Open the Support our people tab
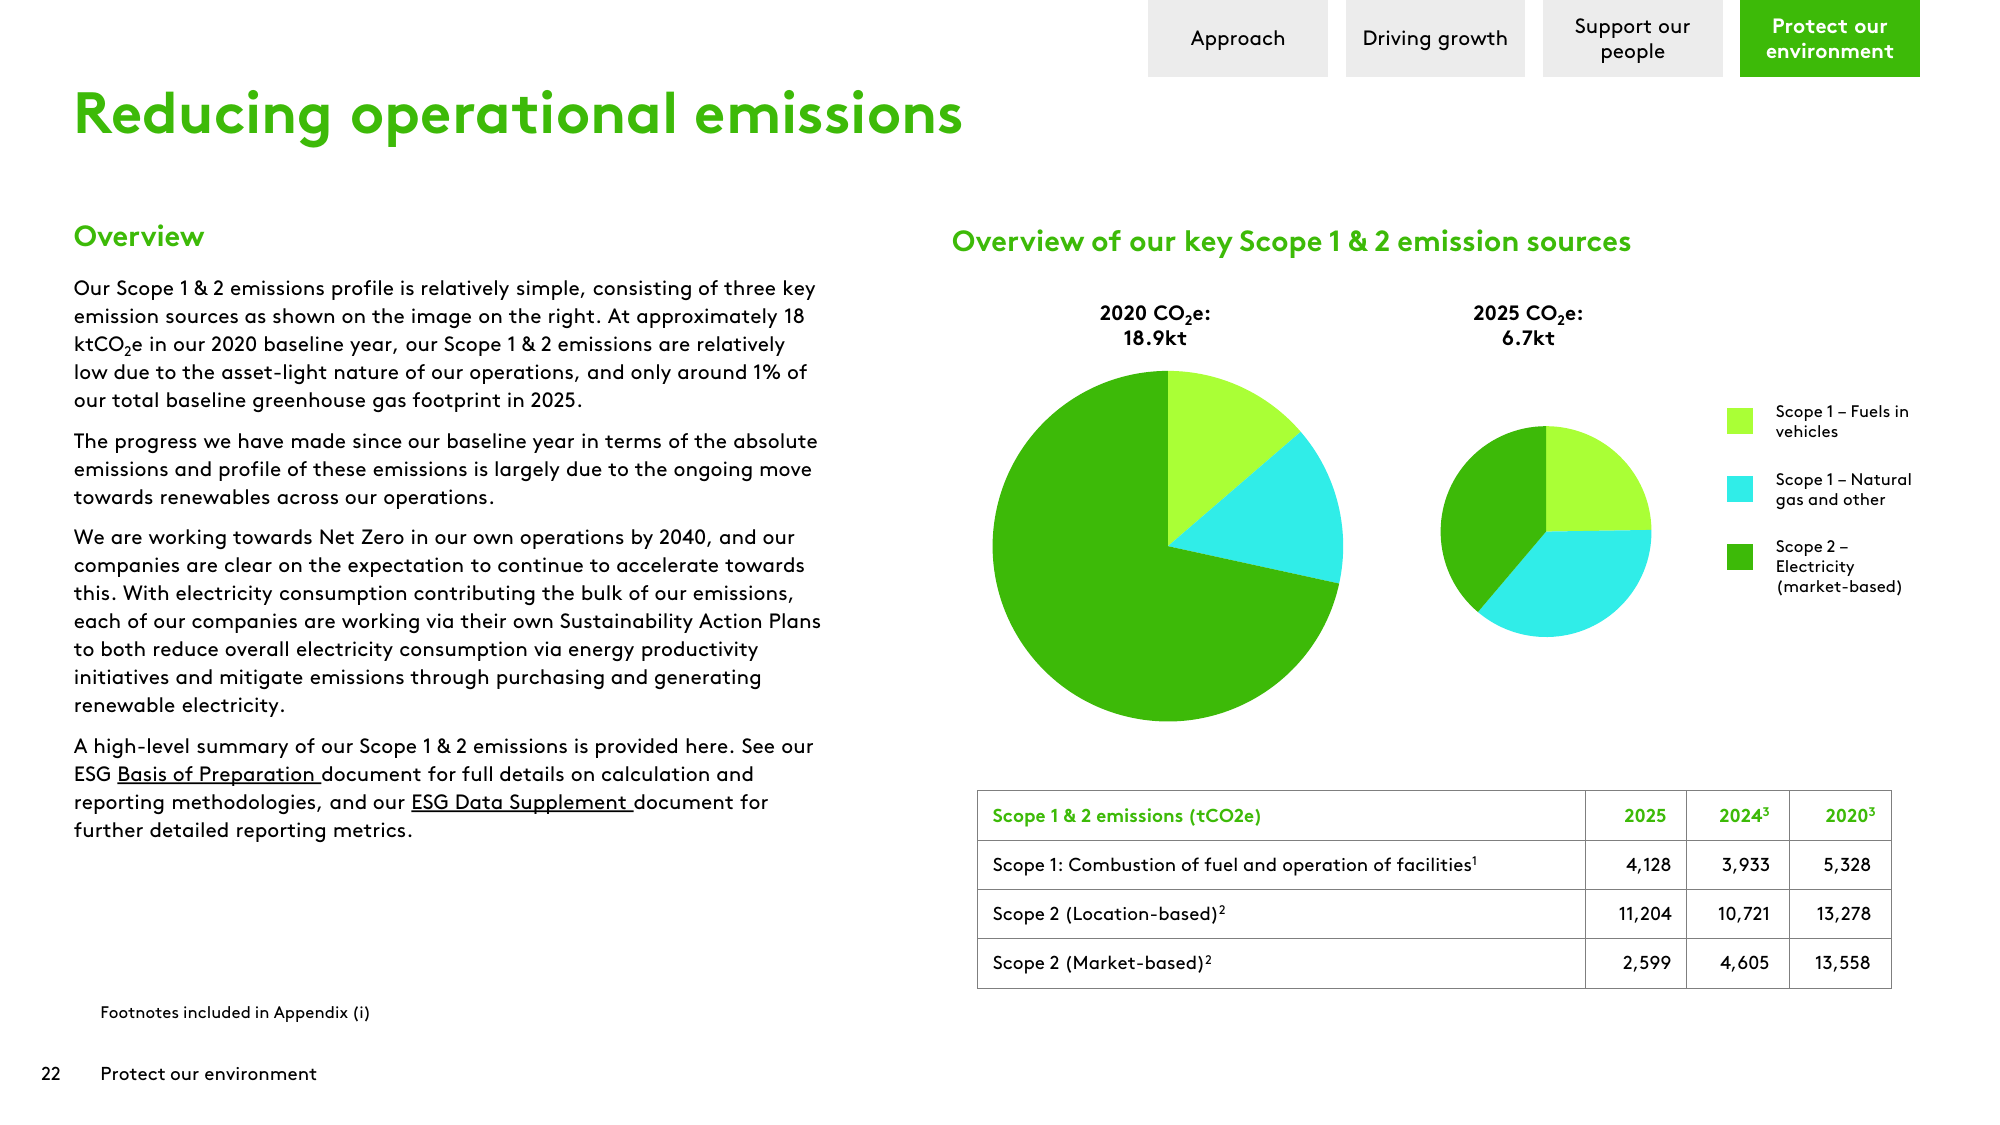This screenshot has height=1125, width=2000. (1632, 38)
